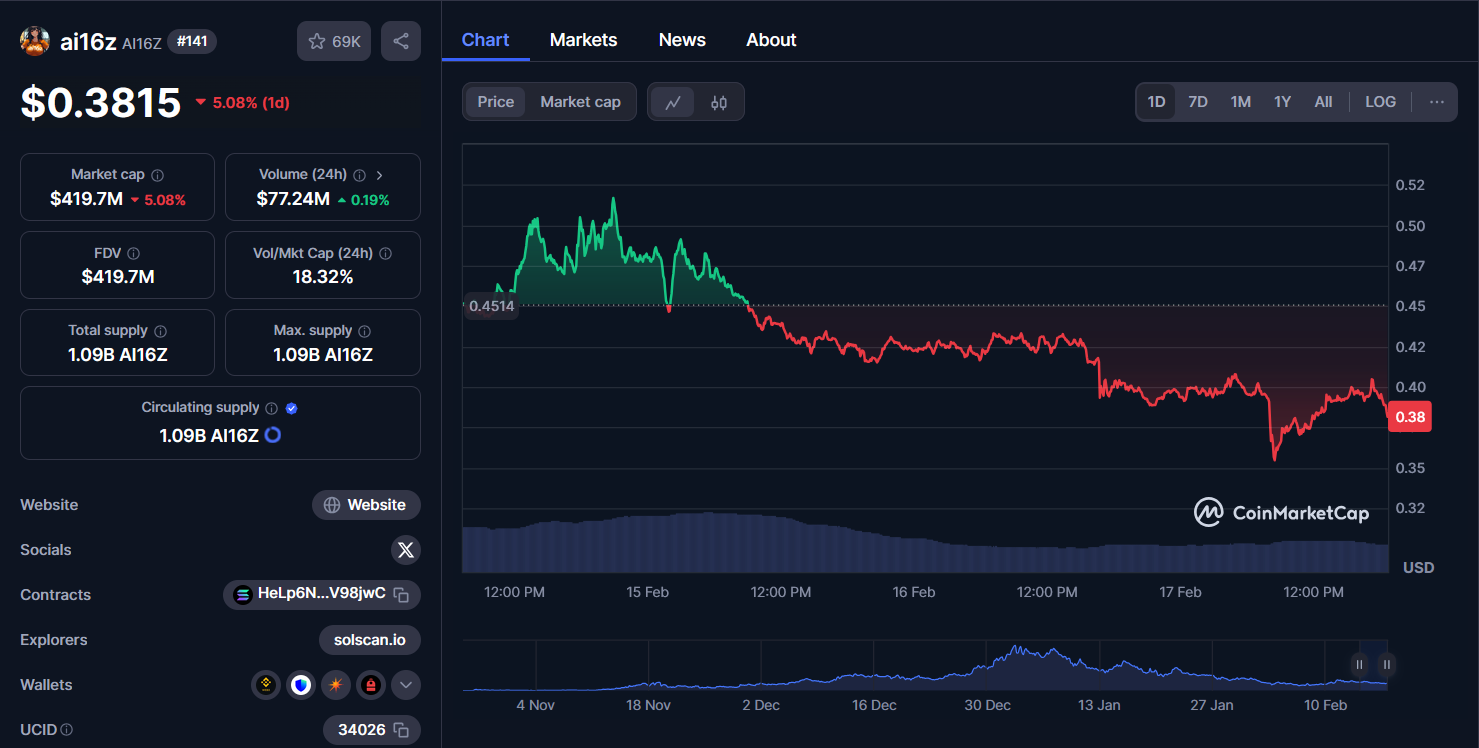Click the Solflare star wallet icon
The width and height of the screenshot is (1479, 748).
[x=335, y=685]
